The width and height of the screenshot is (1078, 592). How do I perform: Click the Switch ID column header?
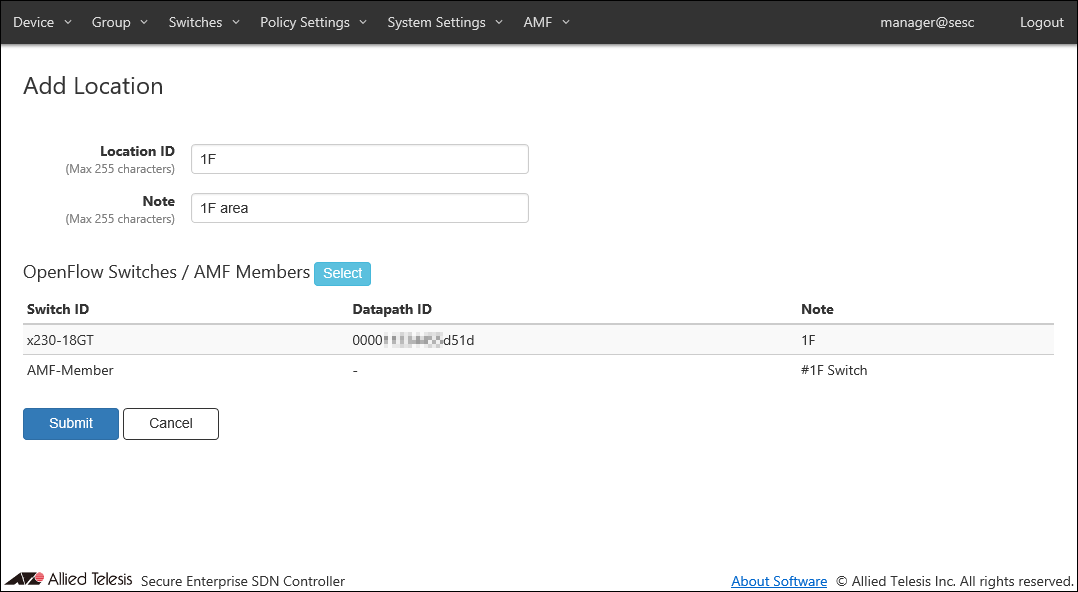point(58,309)
